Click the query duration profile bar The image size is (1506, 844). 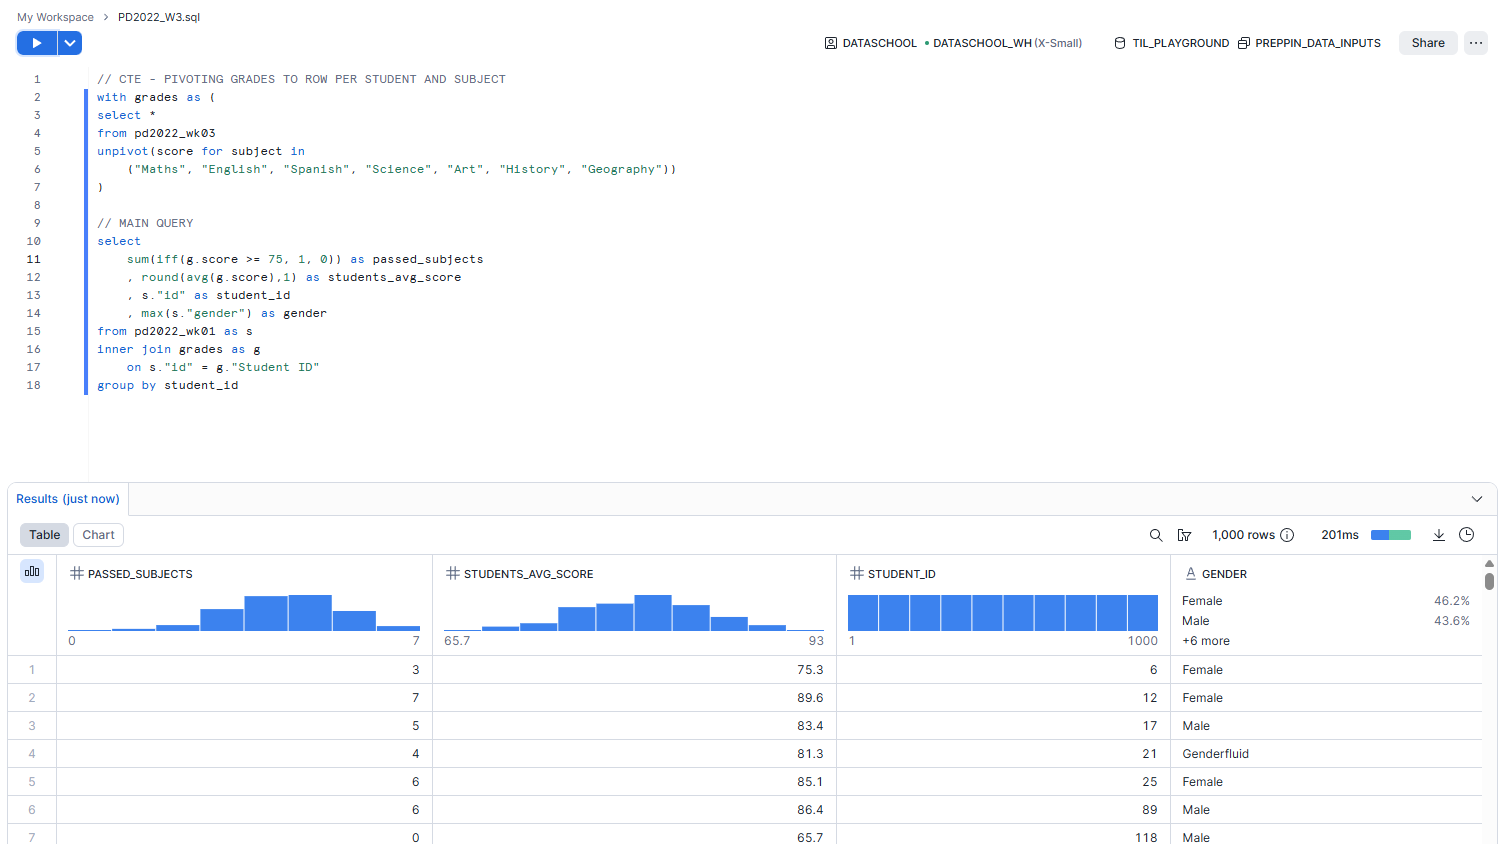(1390, 535)
